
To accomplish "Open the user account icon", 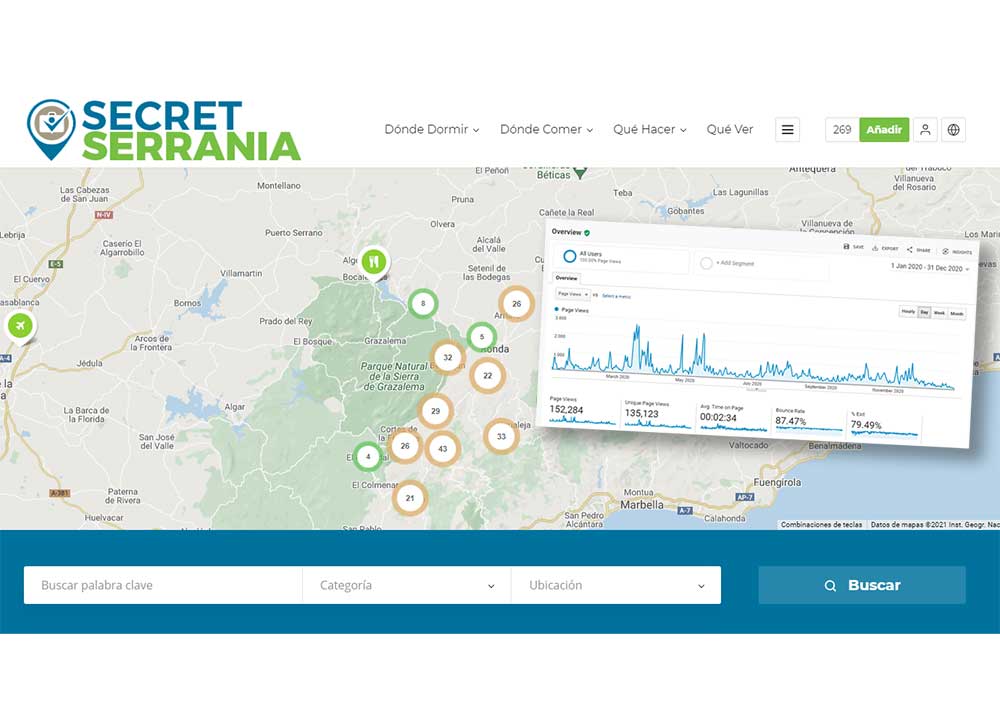I will point(925,130).
